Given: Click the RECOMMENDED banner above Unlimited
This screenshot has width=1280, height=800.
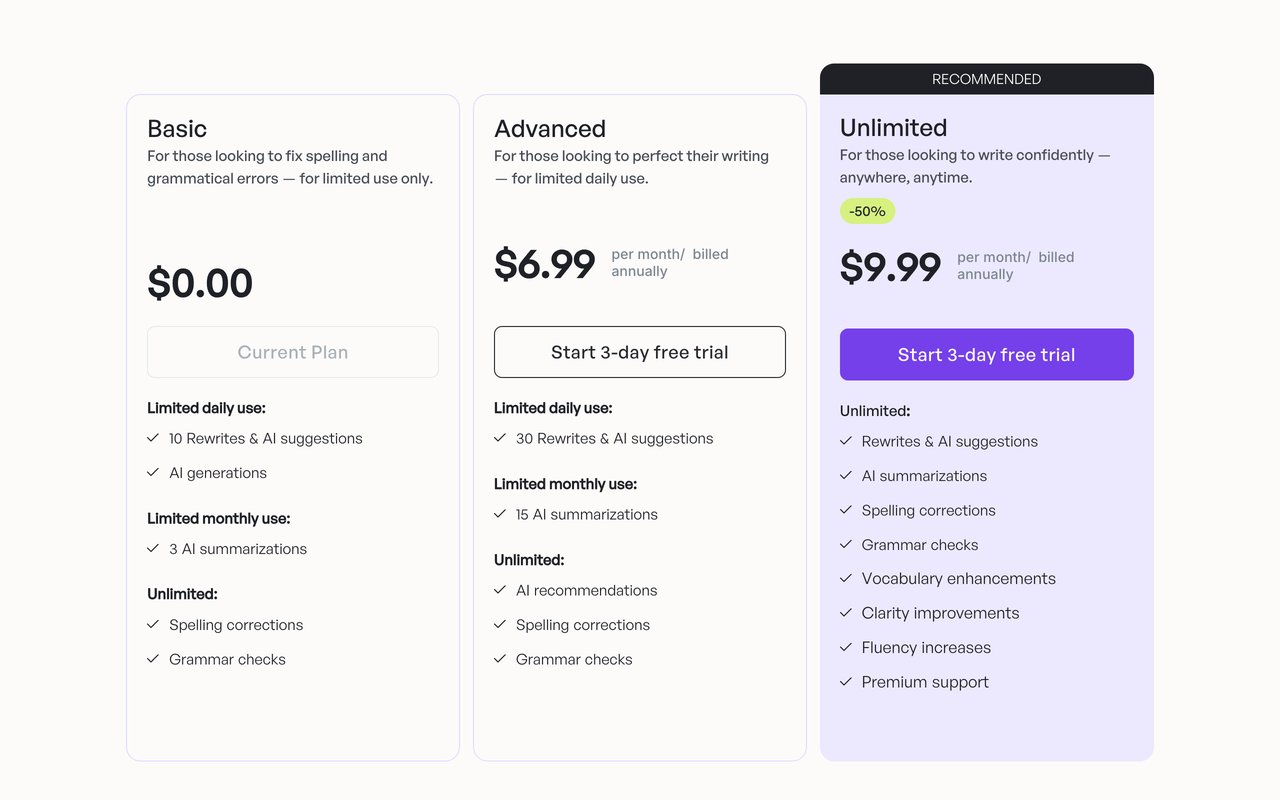Looking at the screenshot, I should (x=987, y=79).
